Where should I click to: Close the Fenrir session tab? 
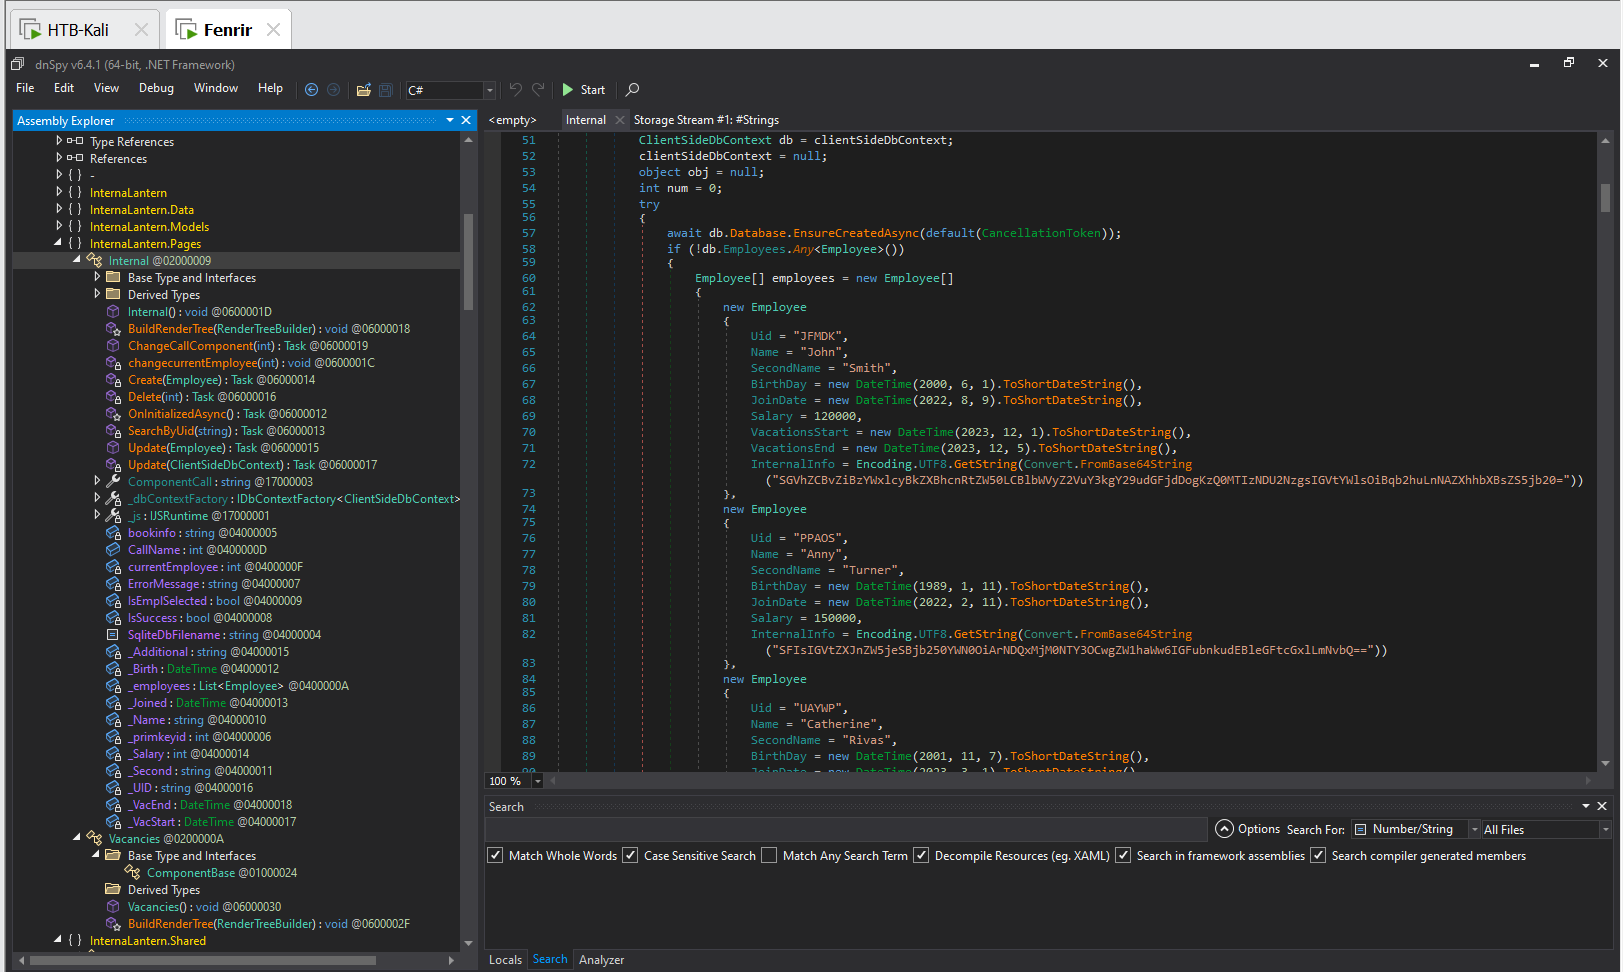point(273,30)
